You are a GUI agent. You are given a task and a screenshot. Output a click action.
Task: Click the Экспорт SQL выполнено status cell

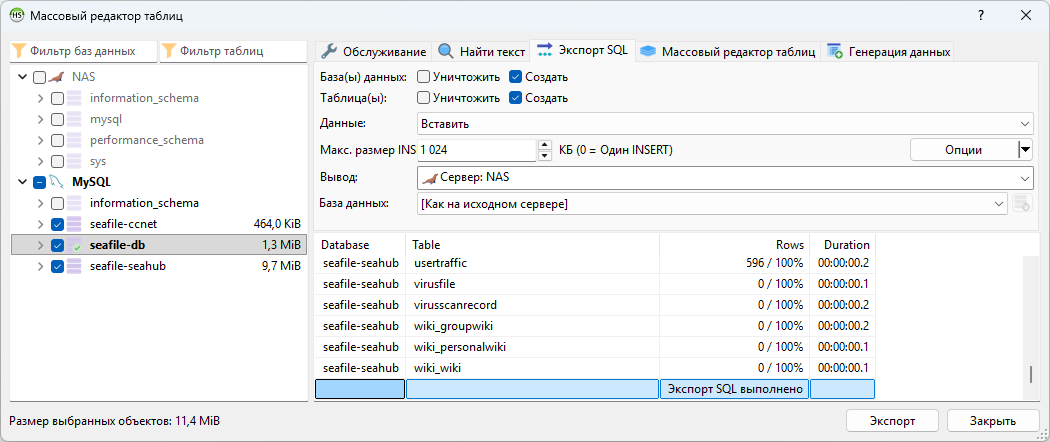click(735, 389)
